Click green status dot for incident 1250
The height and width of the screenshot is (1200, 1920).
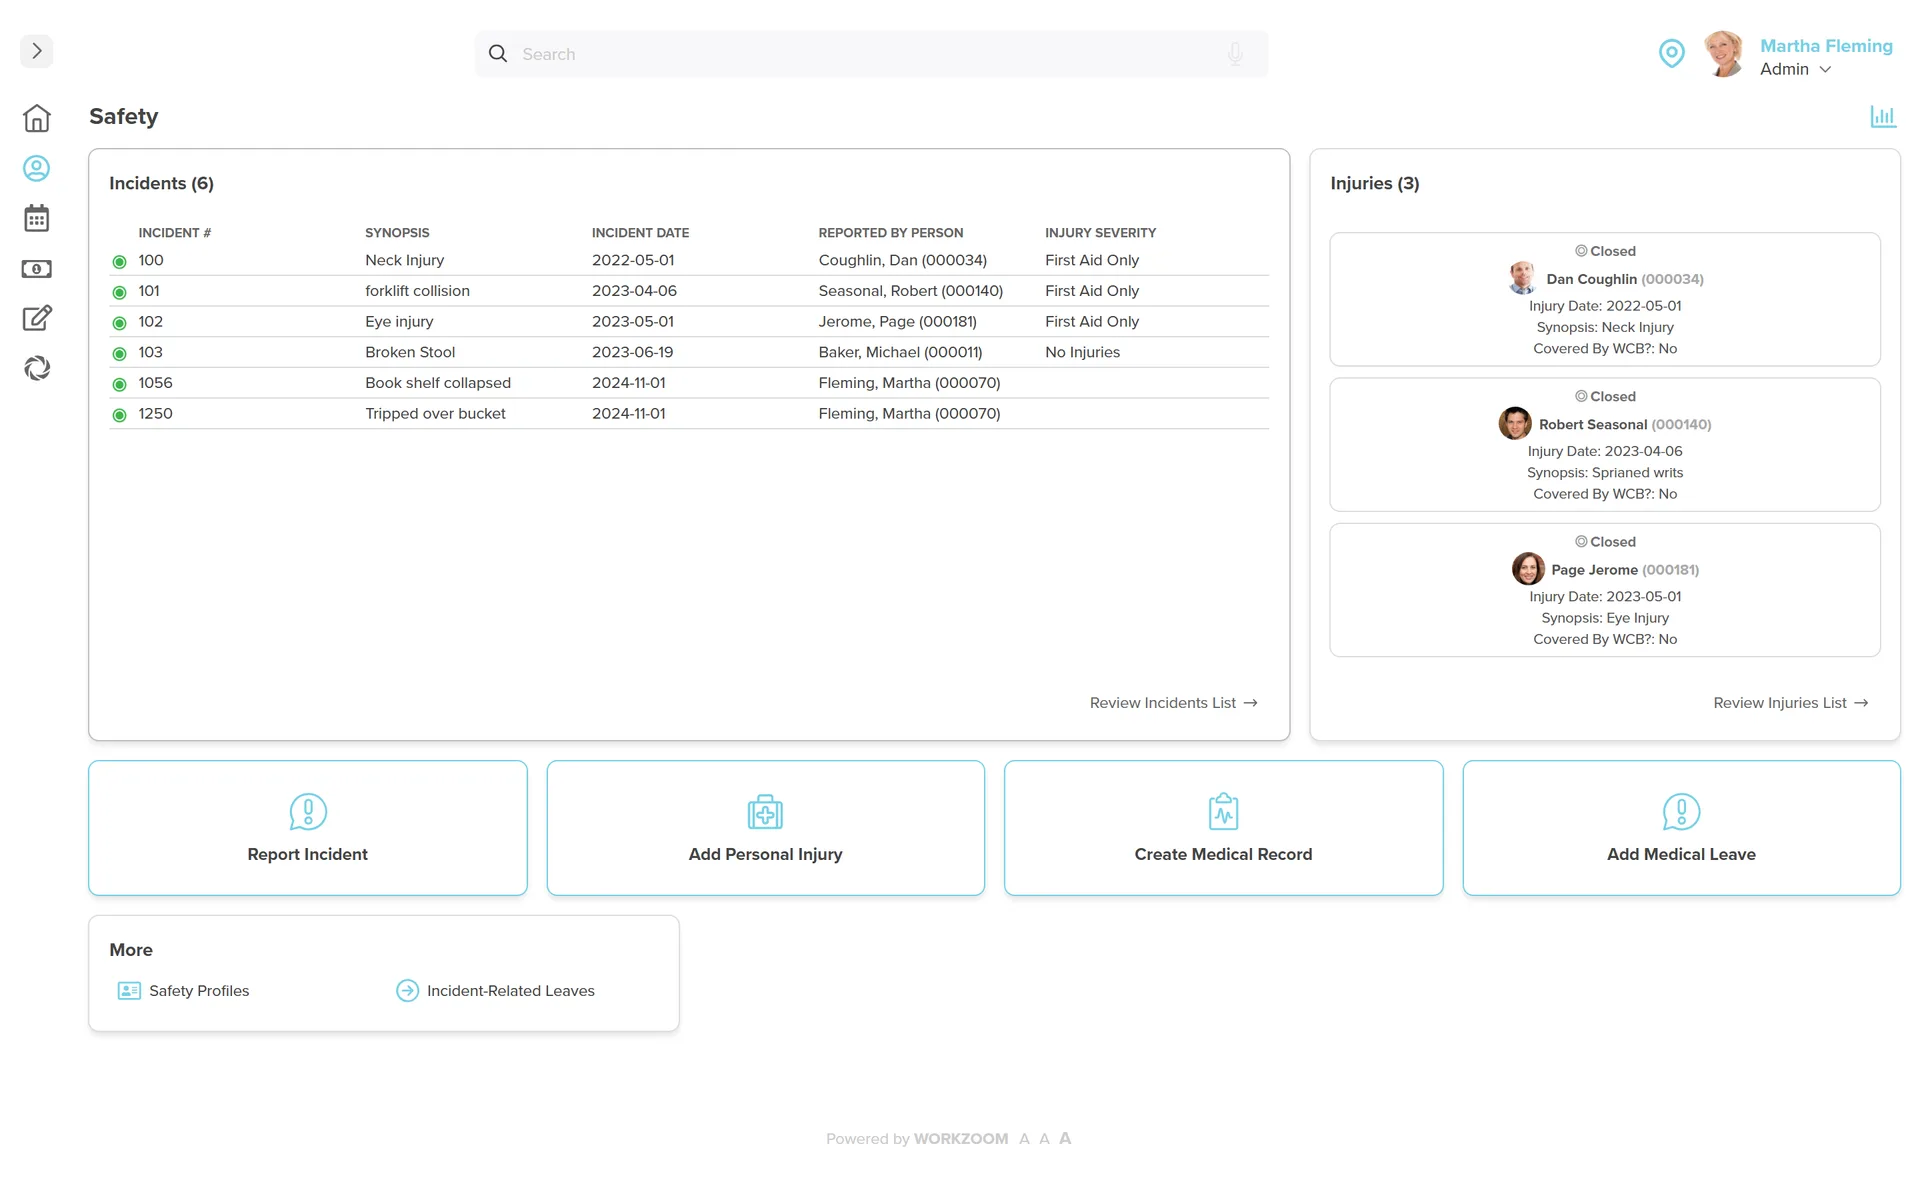pos(120,415)
